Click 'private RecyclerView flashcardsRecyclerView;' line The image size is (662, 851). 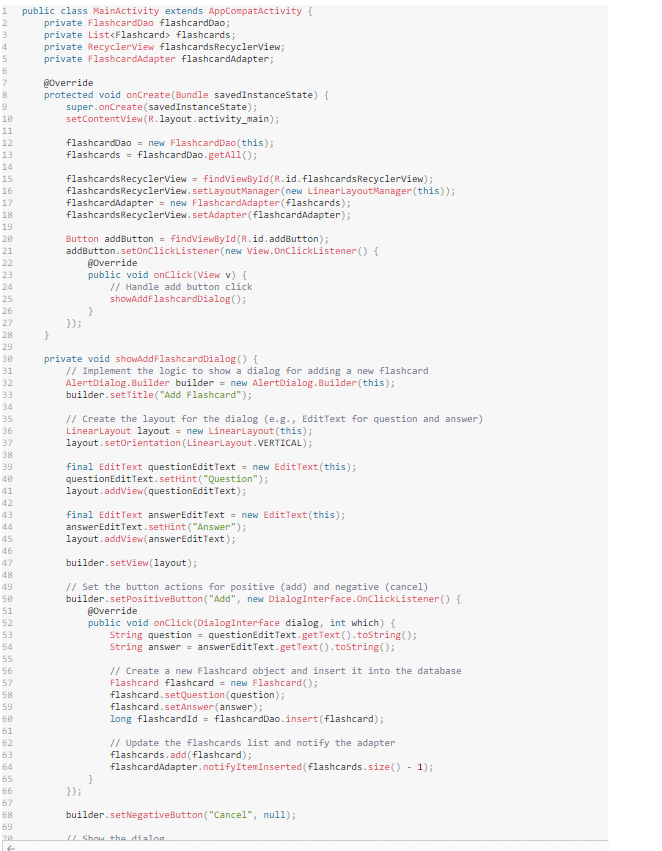(x=164, y=47)
